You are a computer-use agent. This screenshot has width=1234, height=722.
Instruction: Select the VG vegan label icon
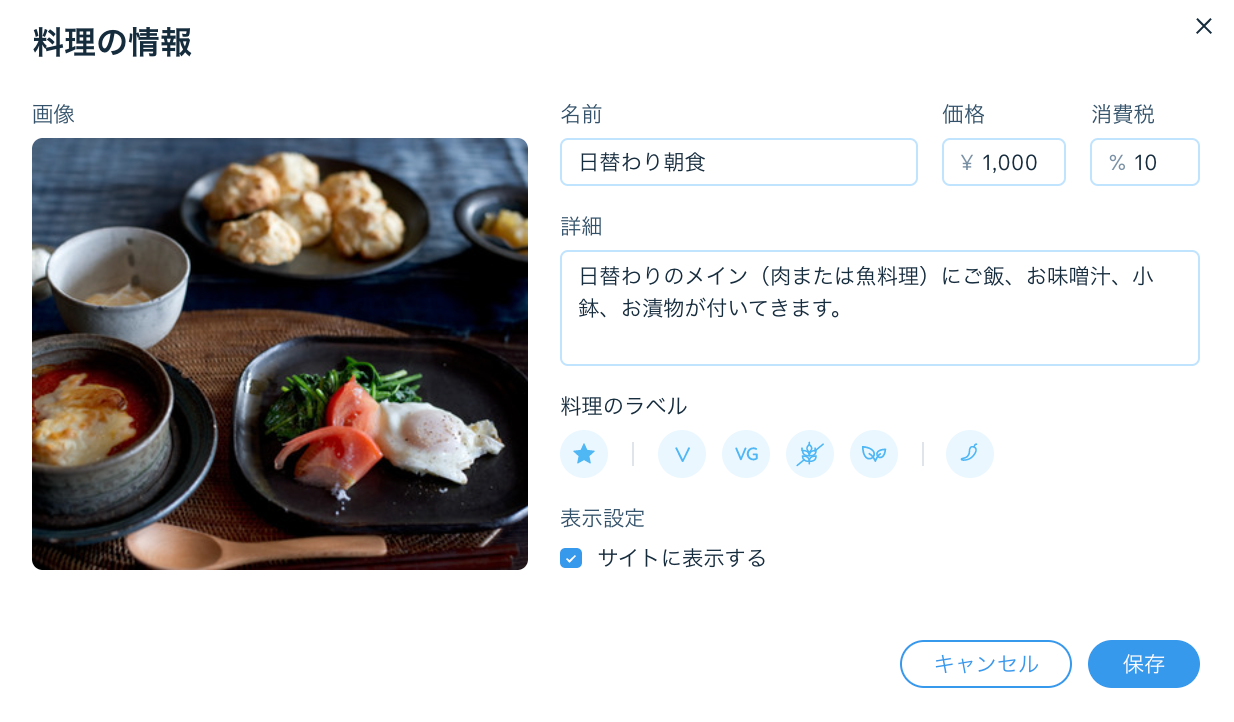click(746, 454)
